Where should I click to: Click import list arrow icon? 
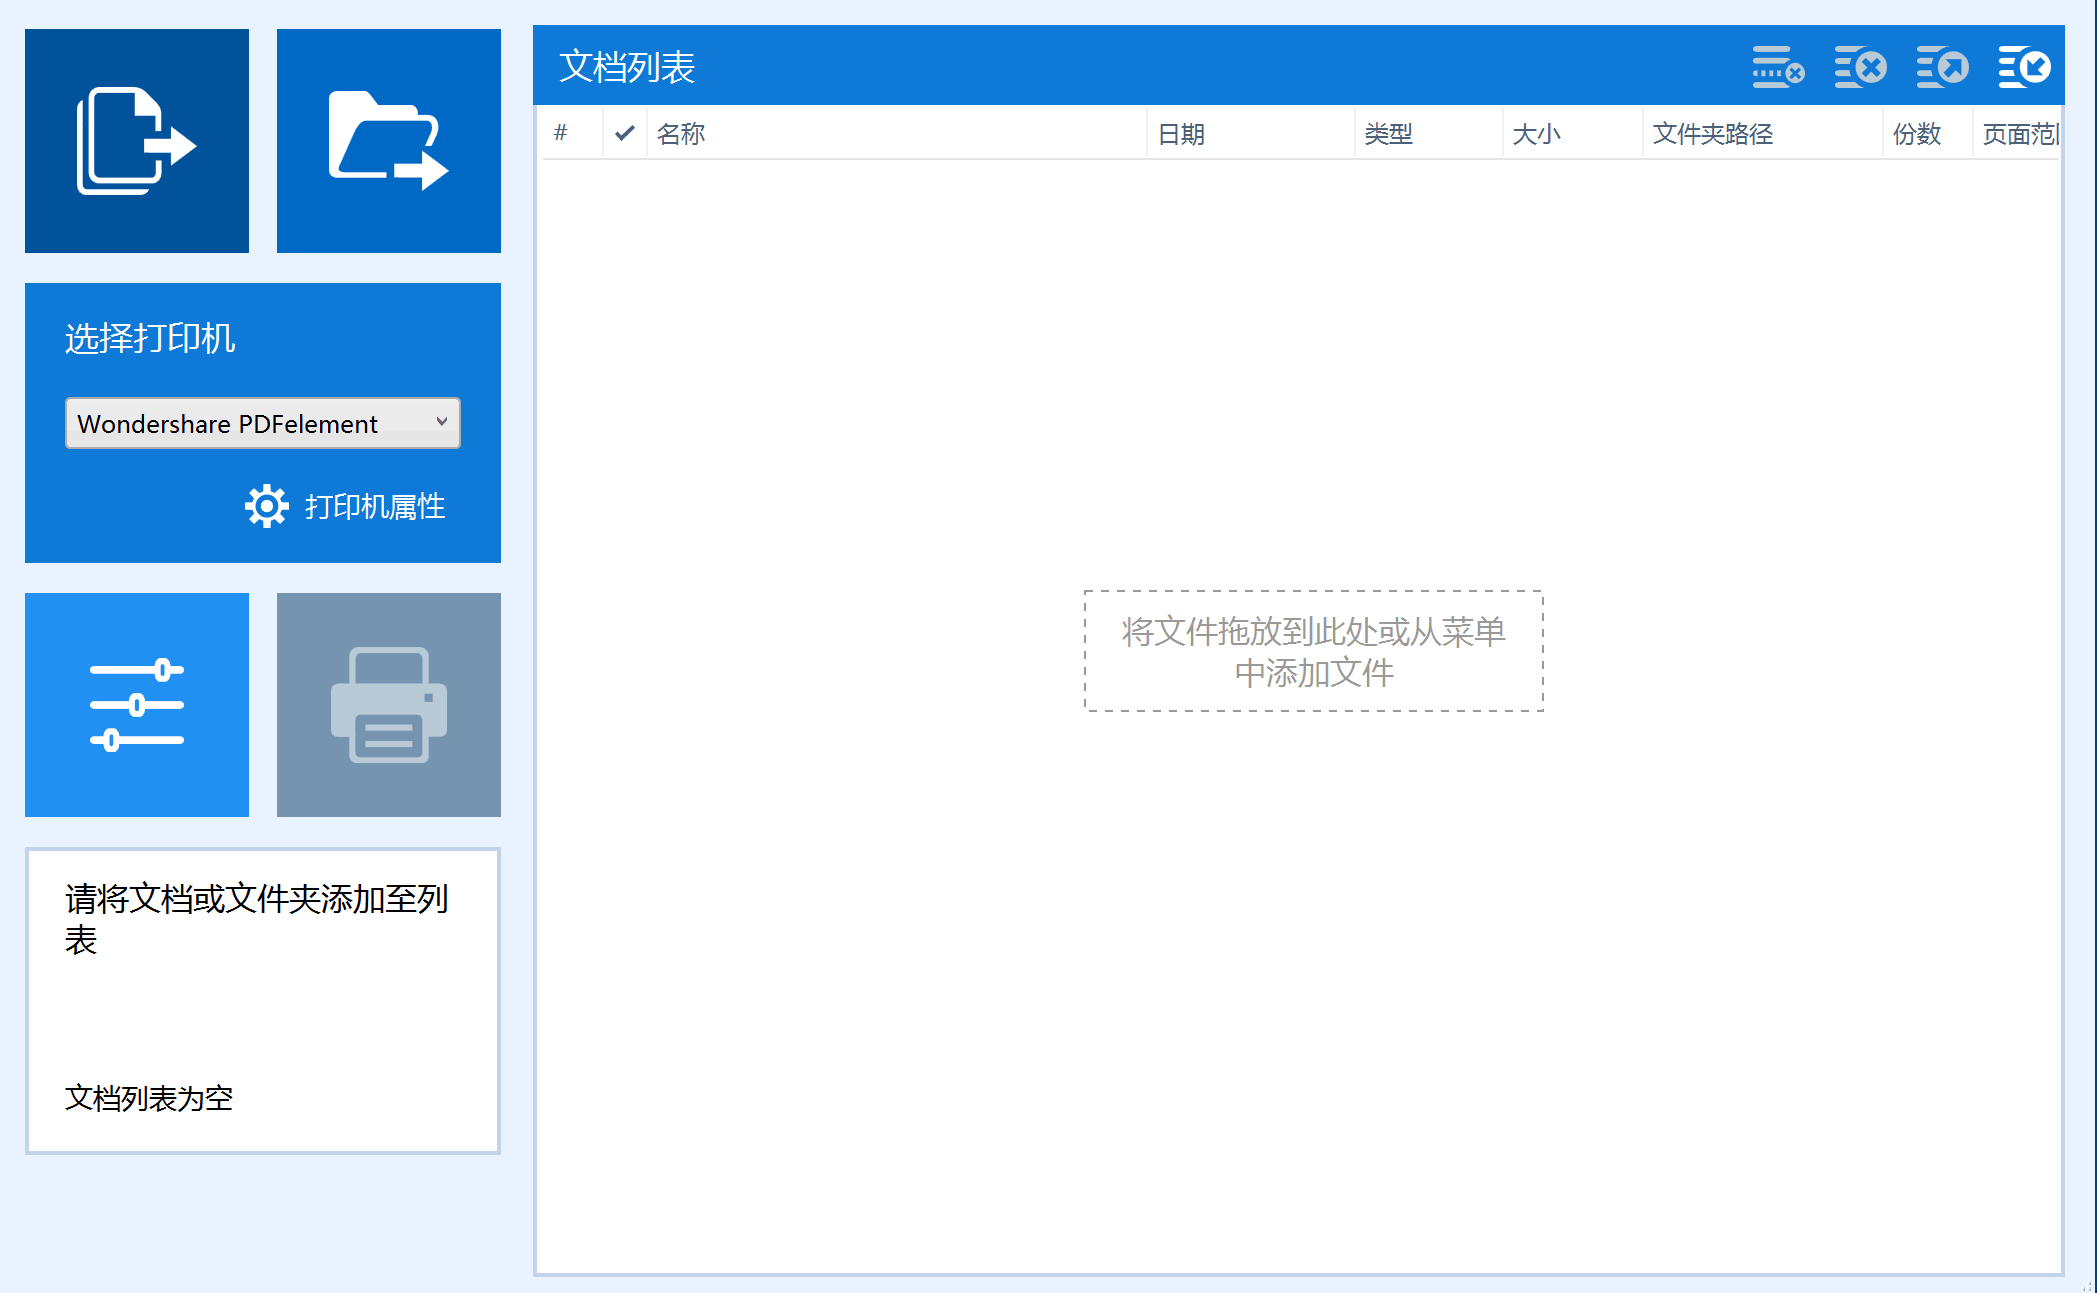click(2024, 67)
